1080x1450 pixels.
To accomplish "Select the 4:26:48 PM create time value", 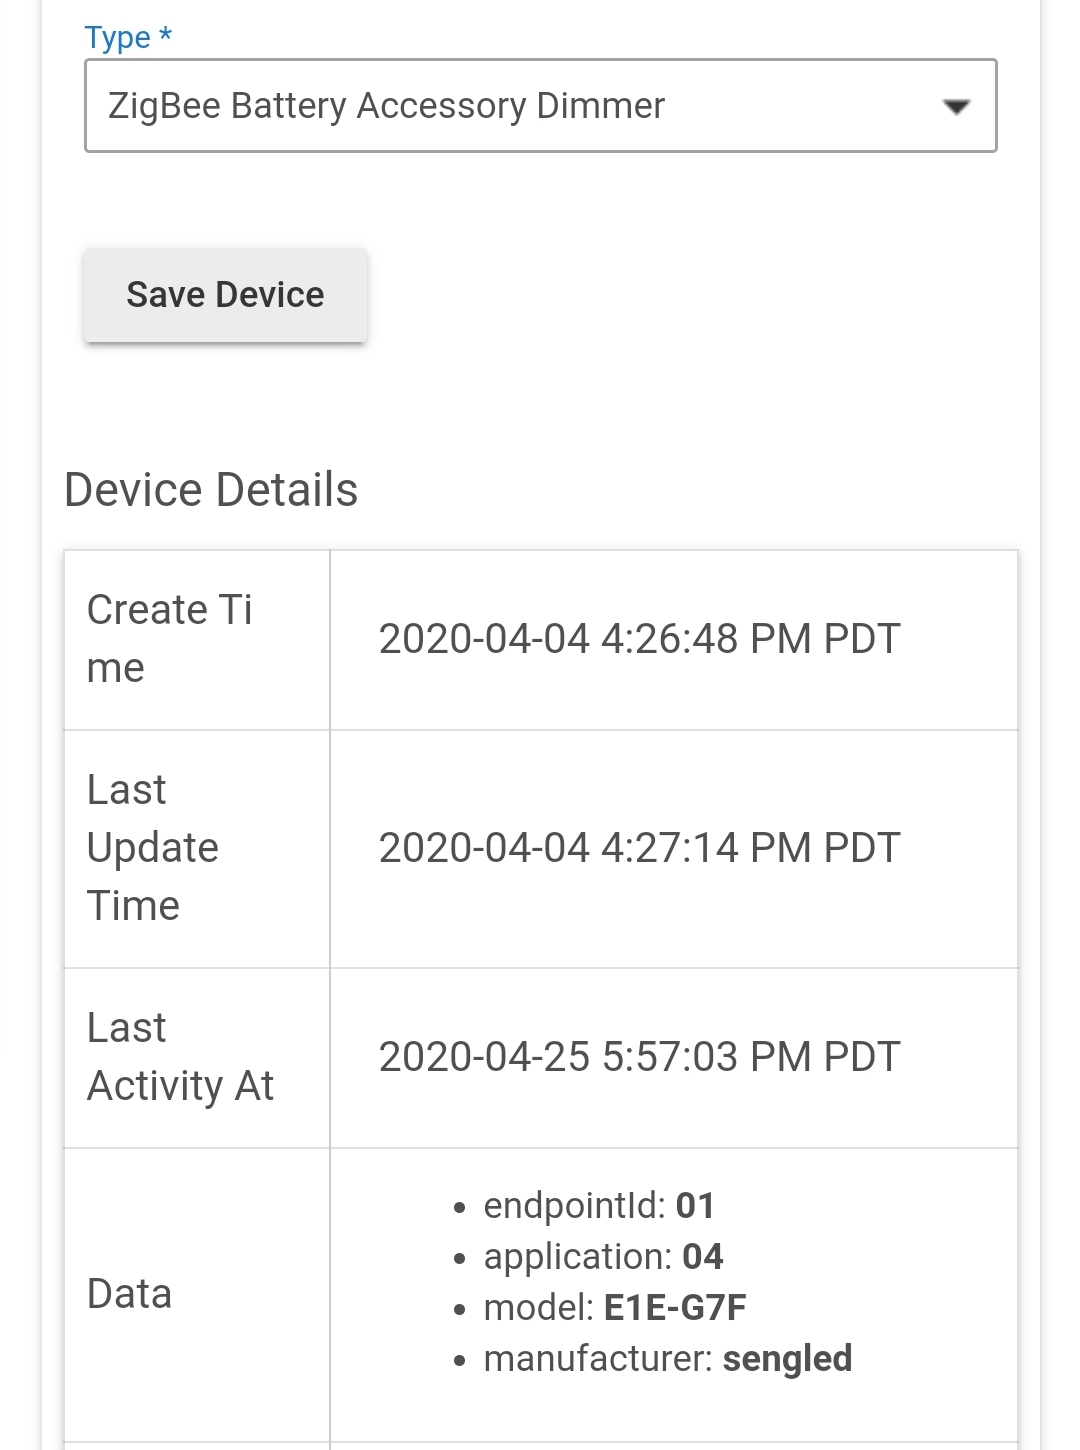I will pyautogui.click(x=639, y=639).
